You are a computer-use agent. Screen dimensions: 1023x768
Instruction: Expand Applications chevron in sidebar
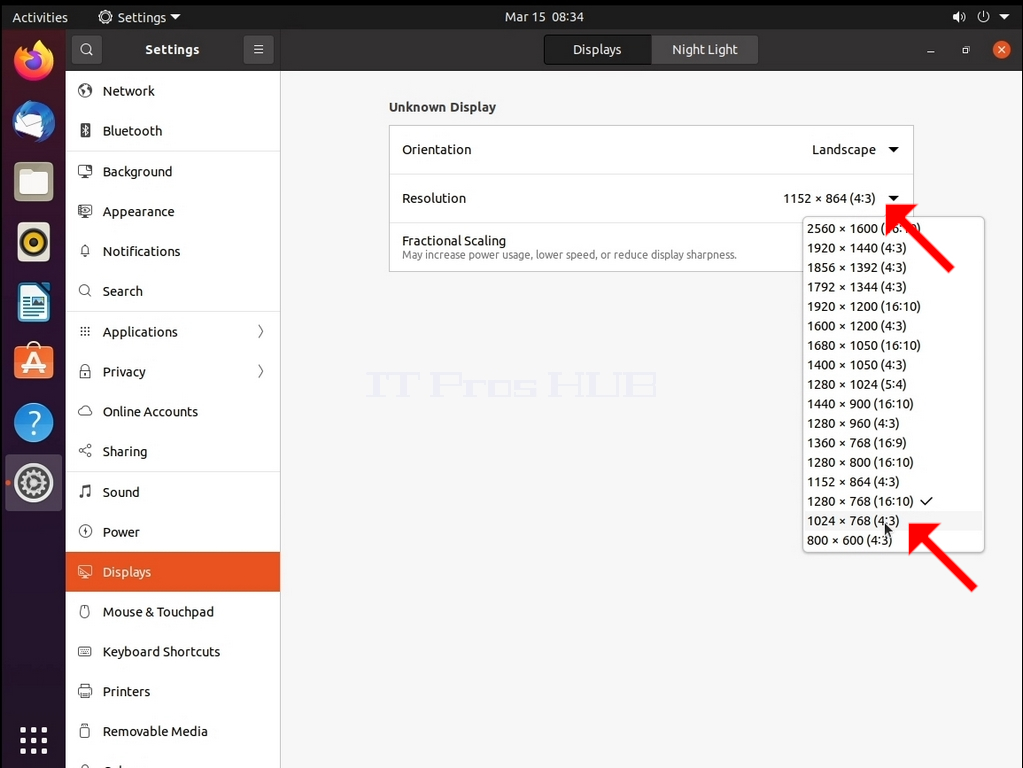[260, 331]
